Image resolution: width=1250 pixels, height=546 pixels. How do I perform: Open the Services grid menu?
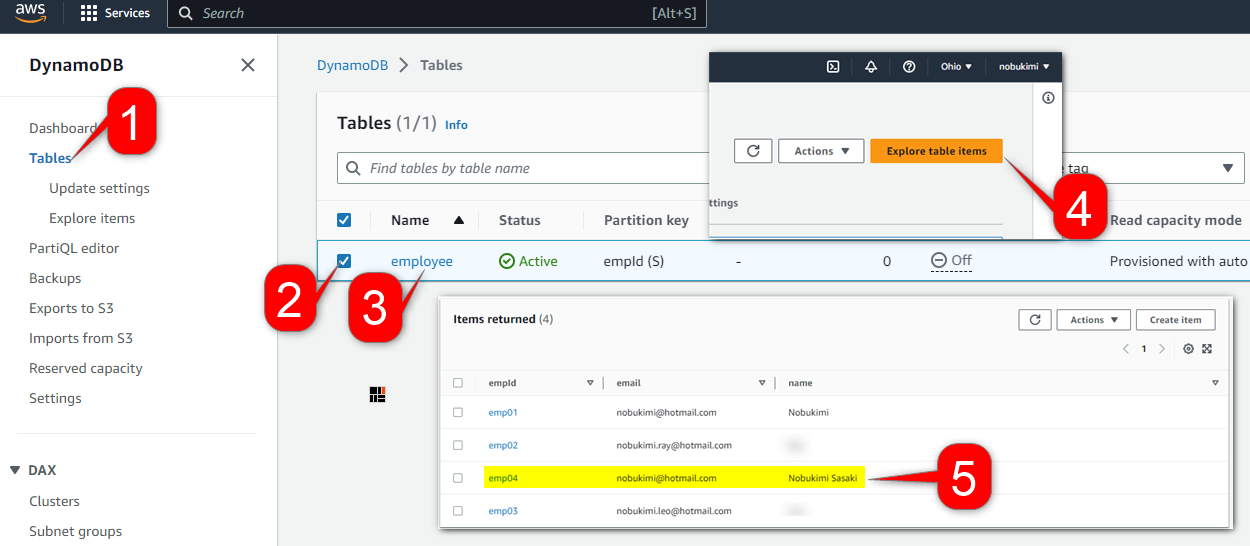coord(116,13)
